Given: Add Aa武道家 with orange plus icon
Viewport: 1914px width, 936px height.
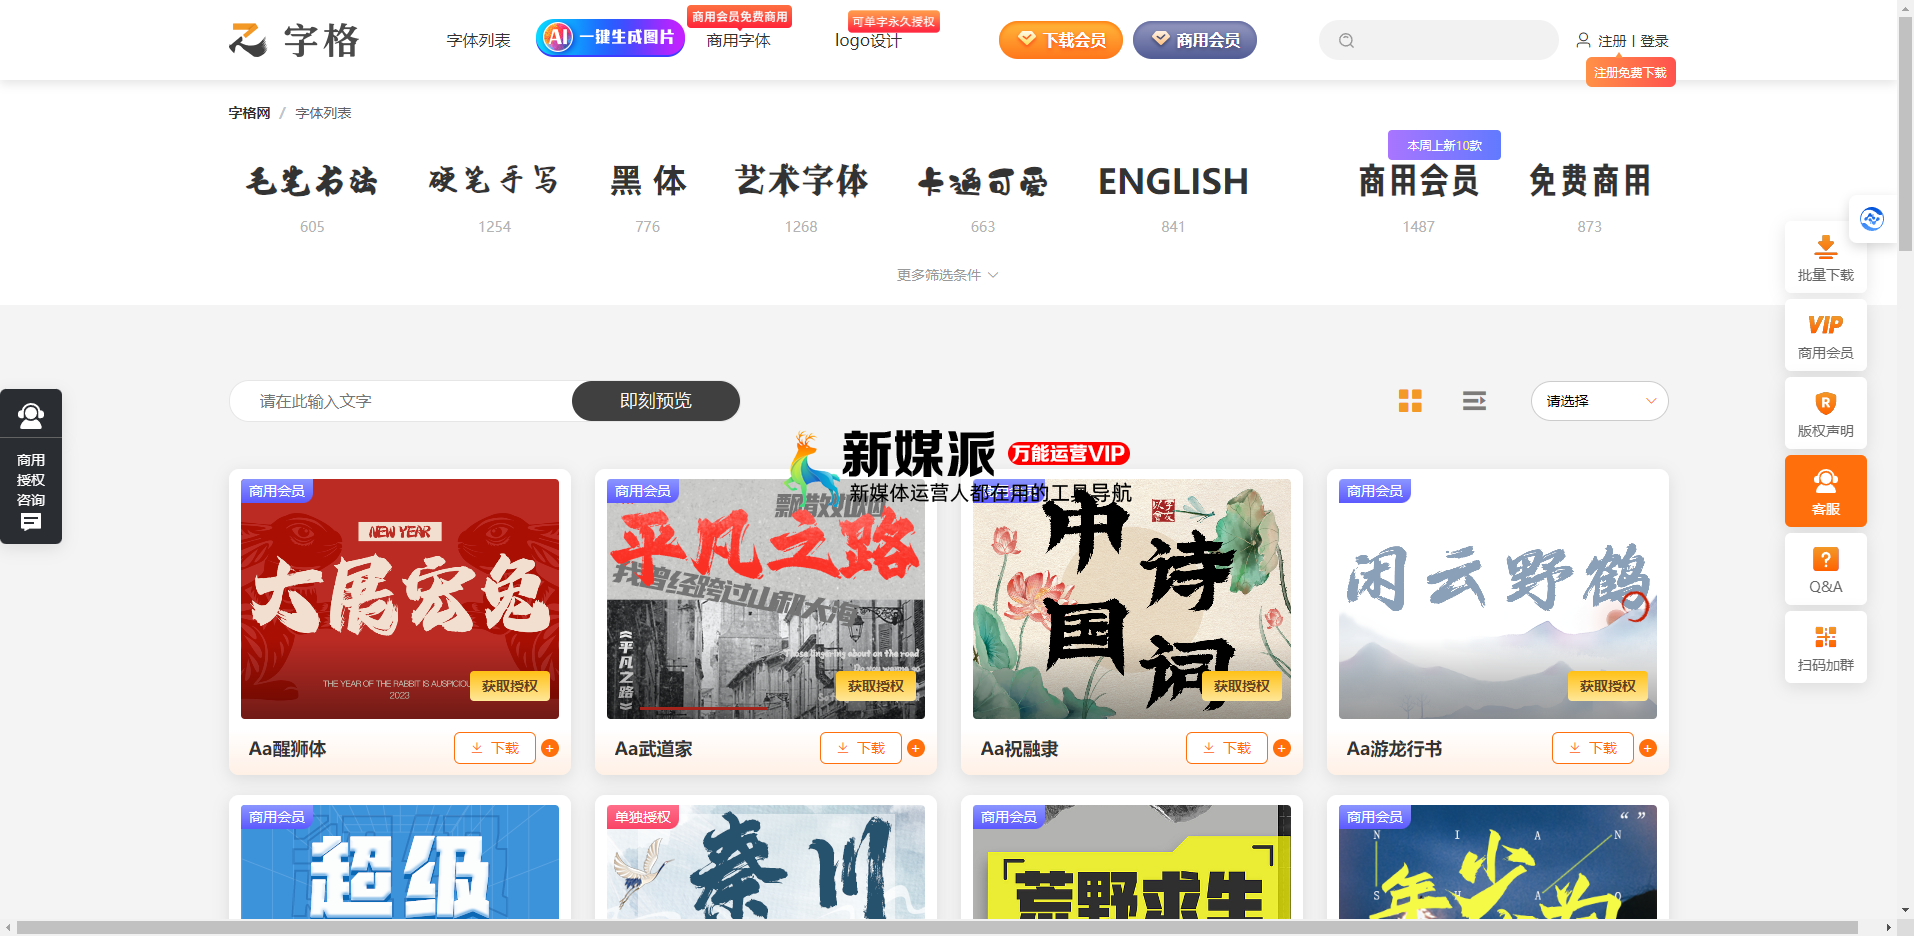Looking at the screenshot, I should tap(916, 748).
